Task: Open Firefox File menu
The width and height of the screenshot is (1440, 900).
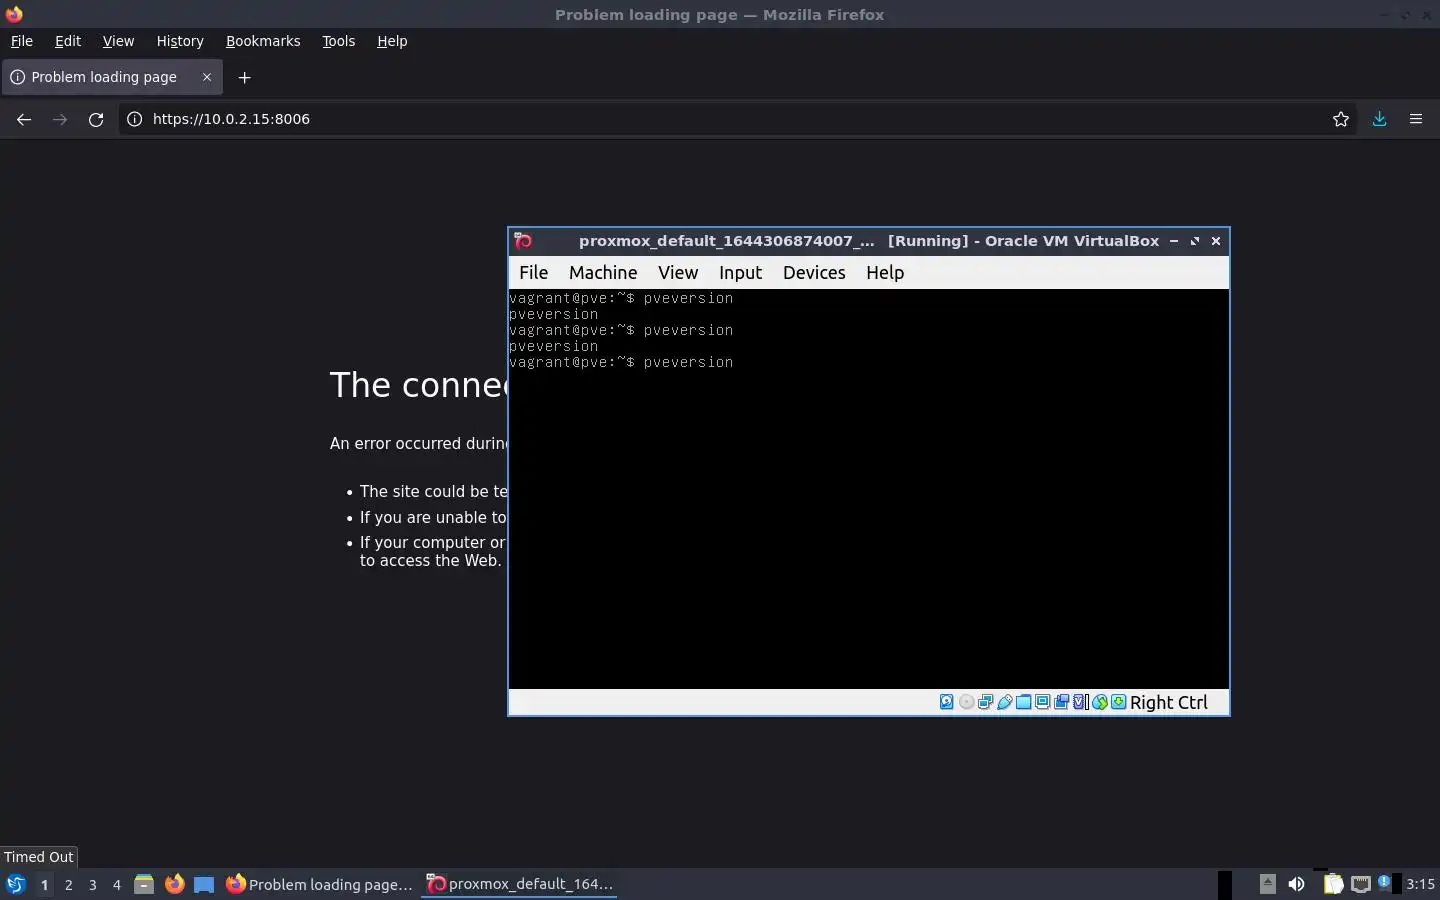Action: pyautogui.click(x=21, y=41)
